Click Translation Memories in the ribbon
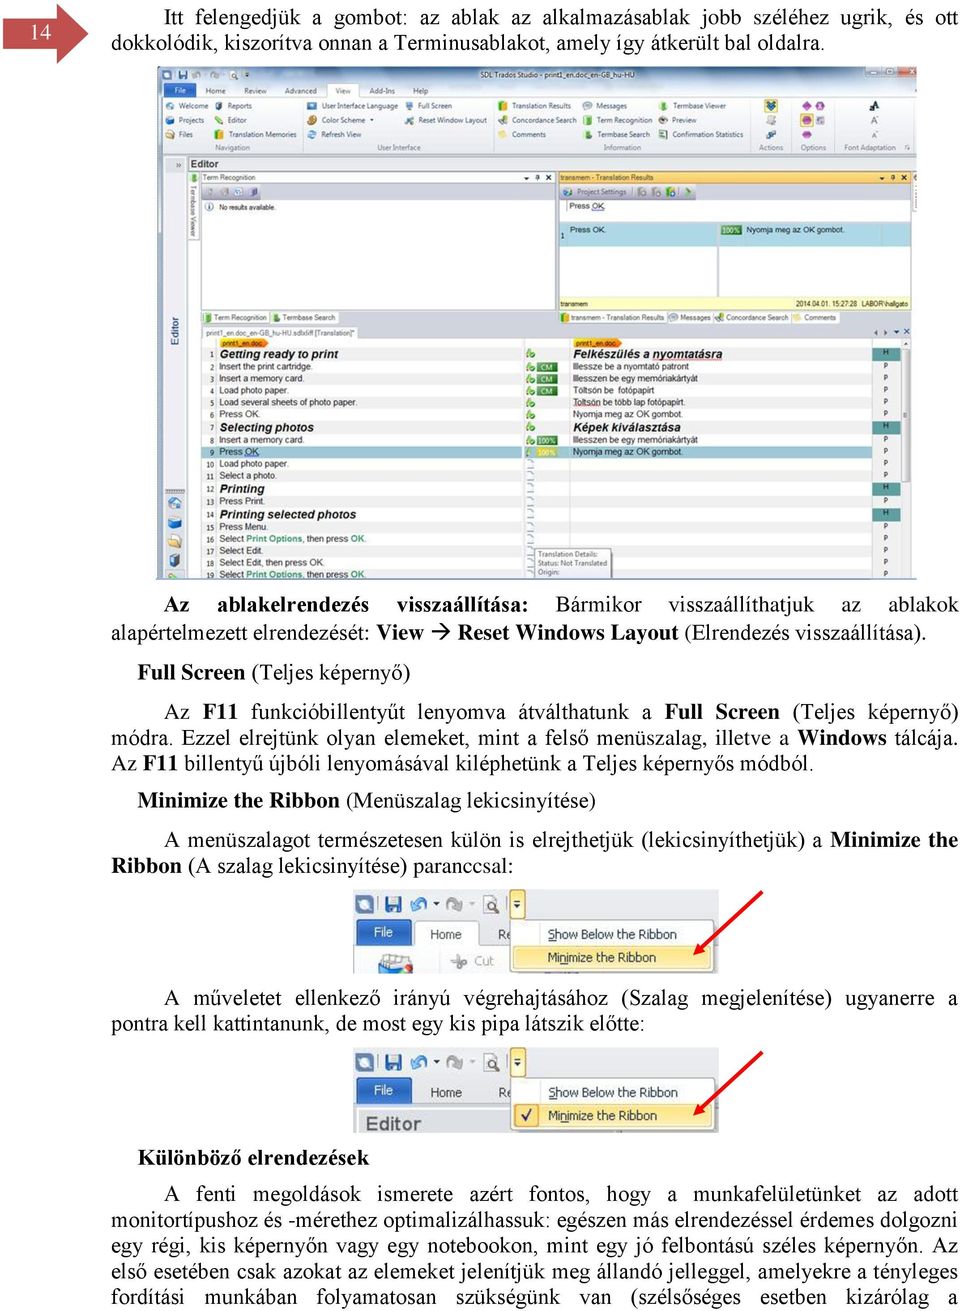The width and height of the screenshot is (960, 1311). (255, 134)
